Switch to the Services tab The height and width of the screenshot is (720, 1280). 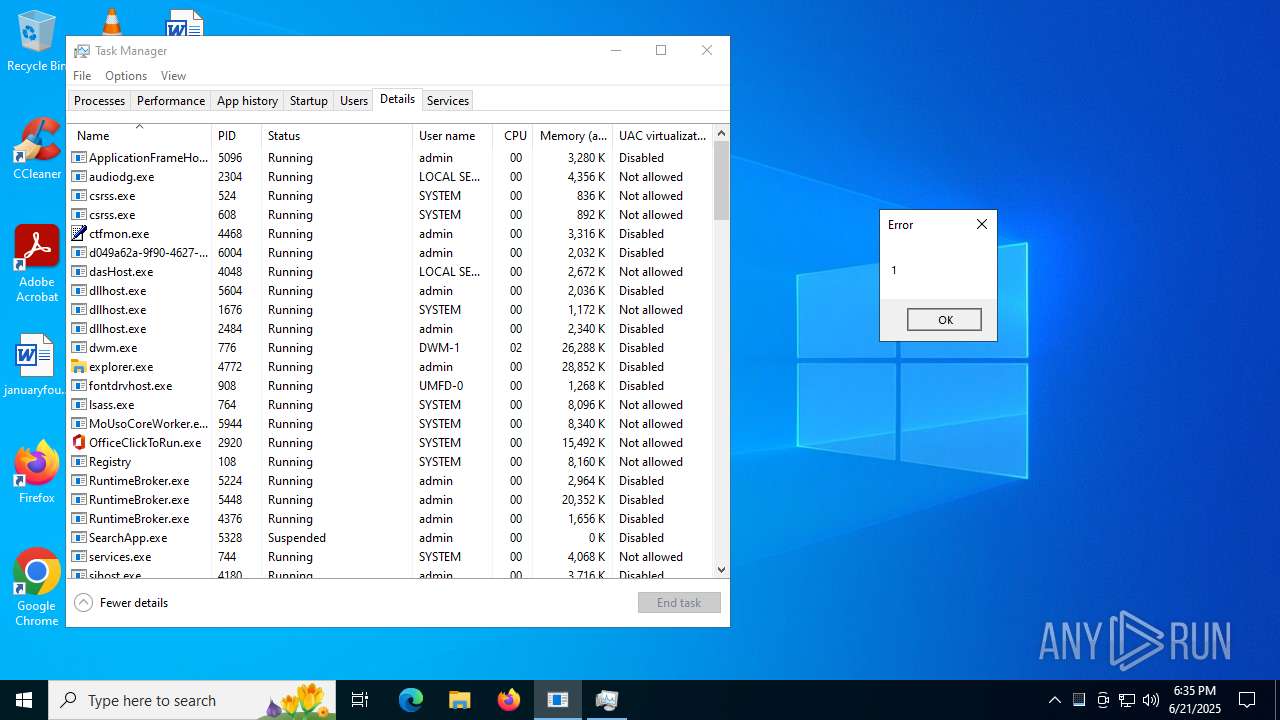[x=447, y=101]
